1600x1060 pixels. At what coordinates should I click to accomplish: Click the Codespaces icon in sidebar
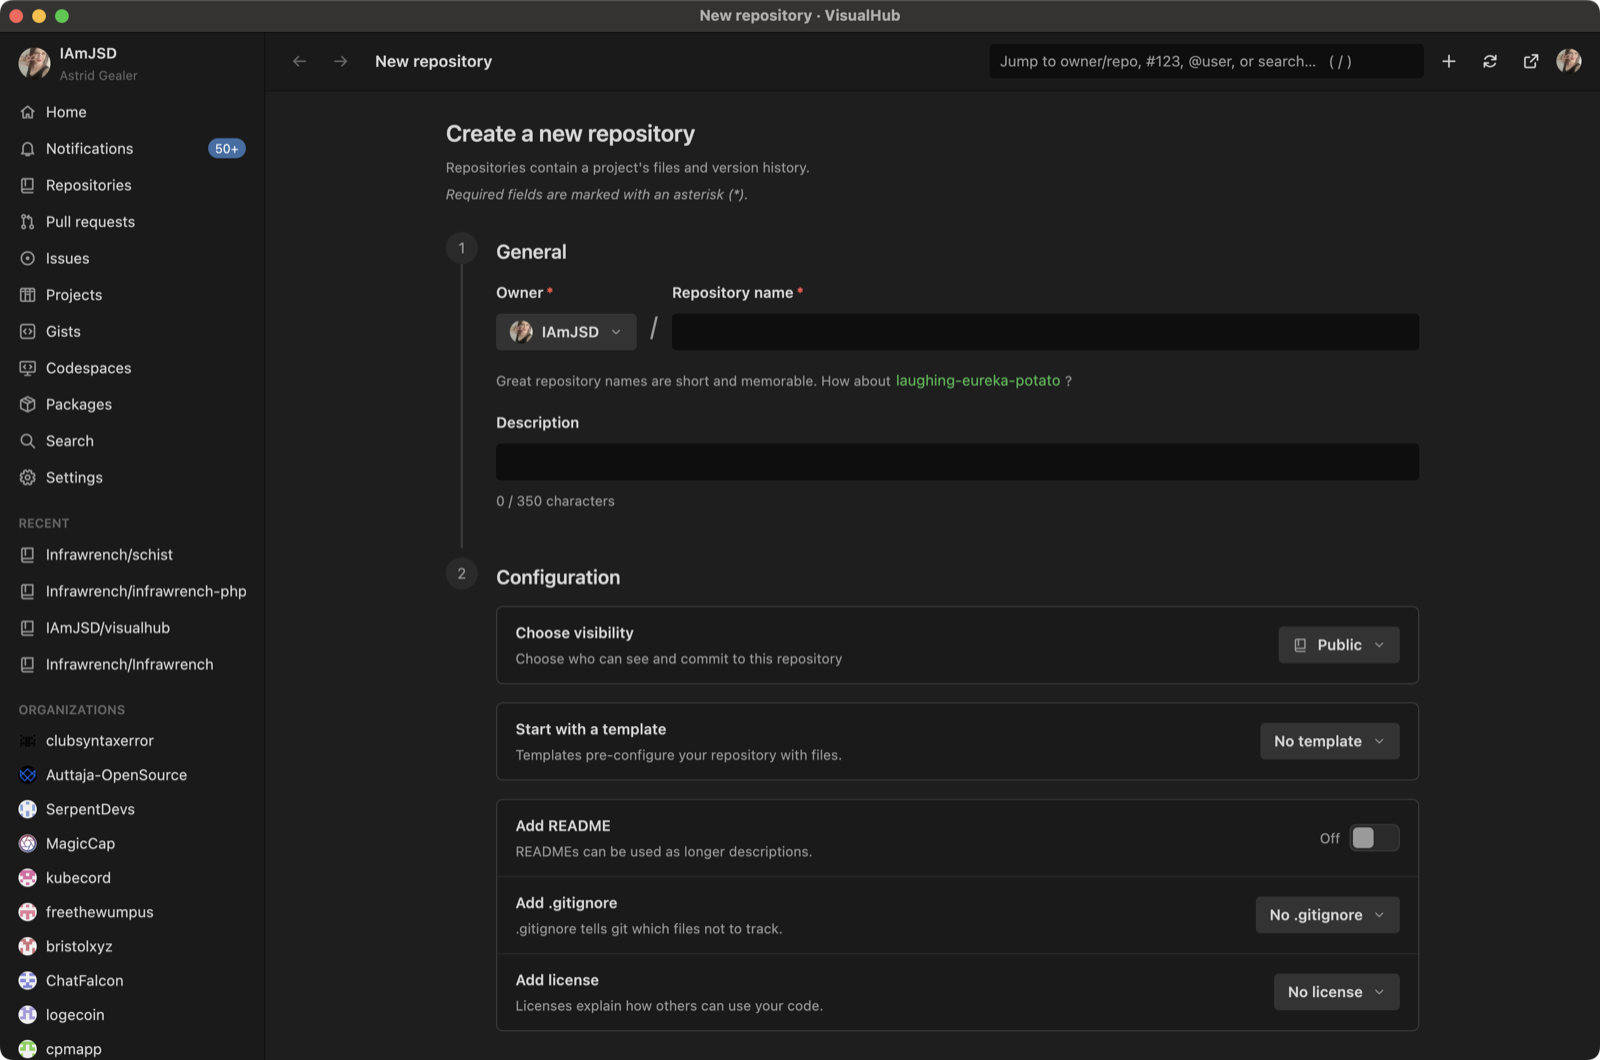pyautogui.click(x=28, y=368)
